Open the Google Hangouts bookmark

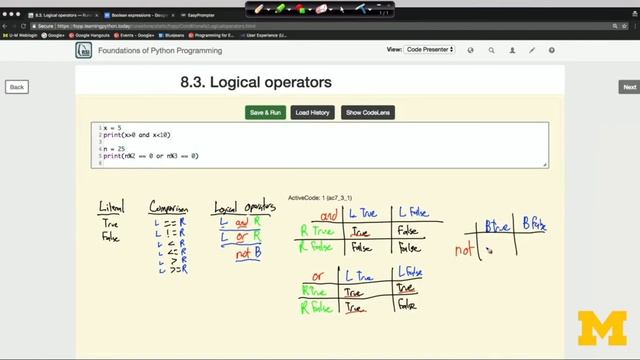tap(89, 36)
